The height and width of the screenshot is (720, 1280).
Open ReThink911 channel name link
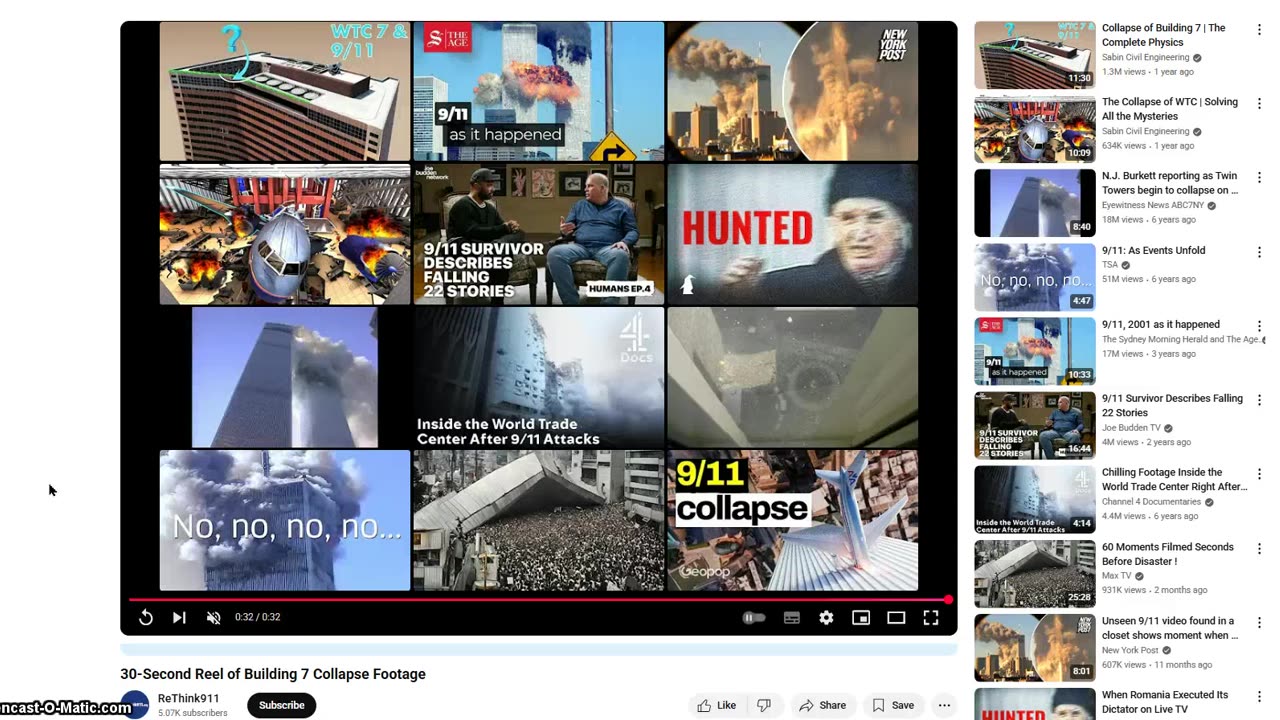(188, 699)
